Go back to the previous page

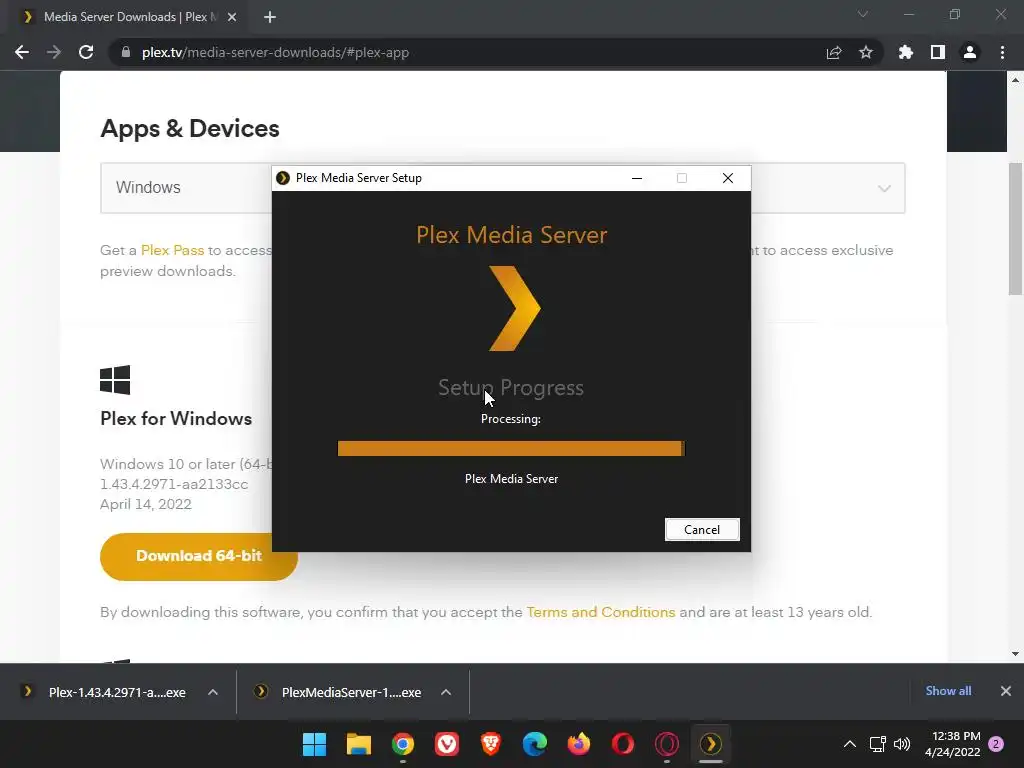point(22,52)
